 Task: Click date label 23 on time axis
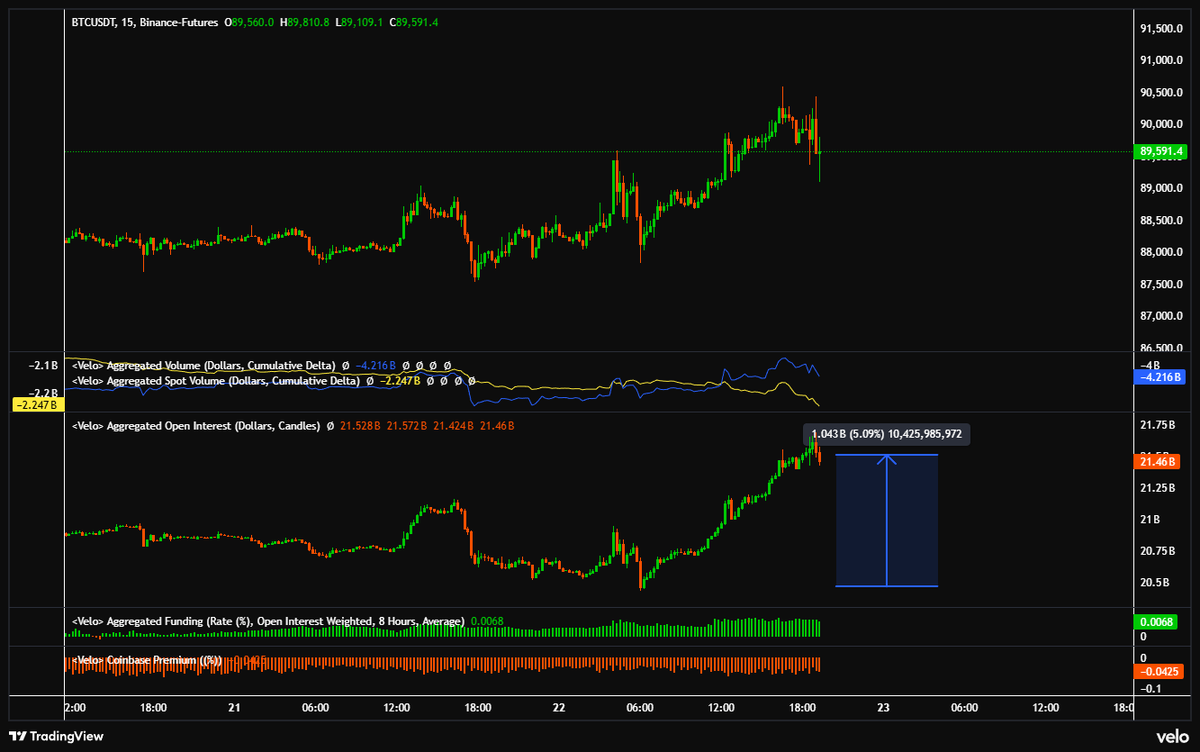pos(883,707)
